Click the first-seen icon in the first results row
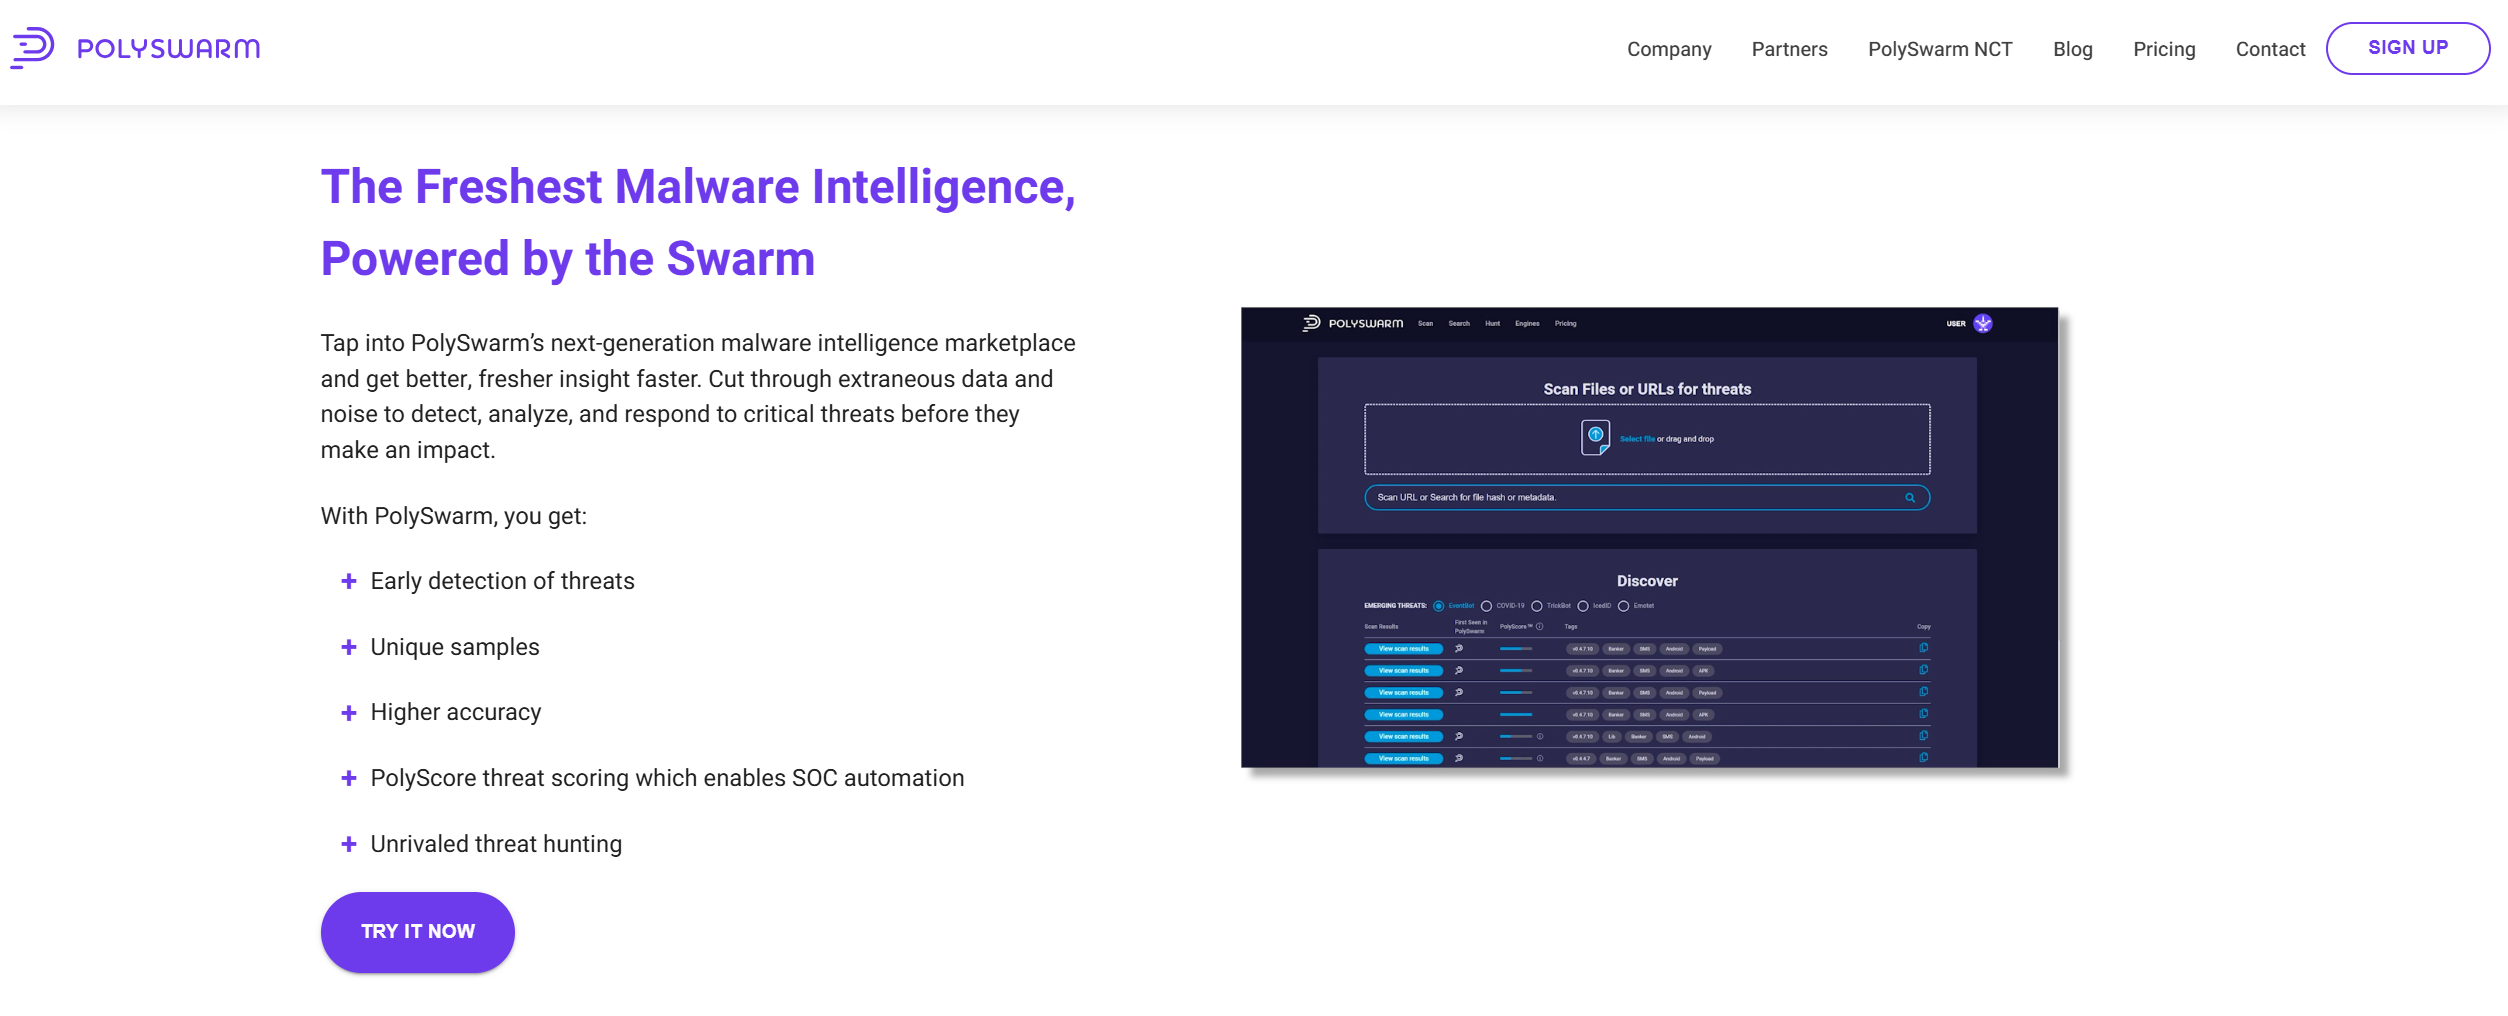Viewport: 2508px width, 1016px height. point(1459,649)
